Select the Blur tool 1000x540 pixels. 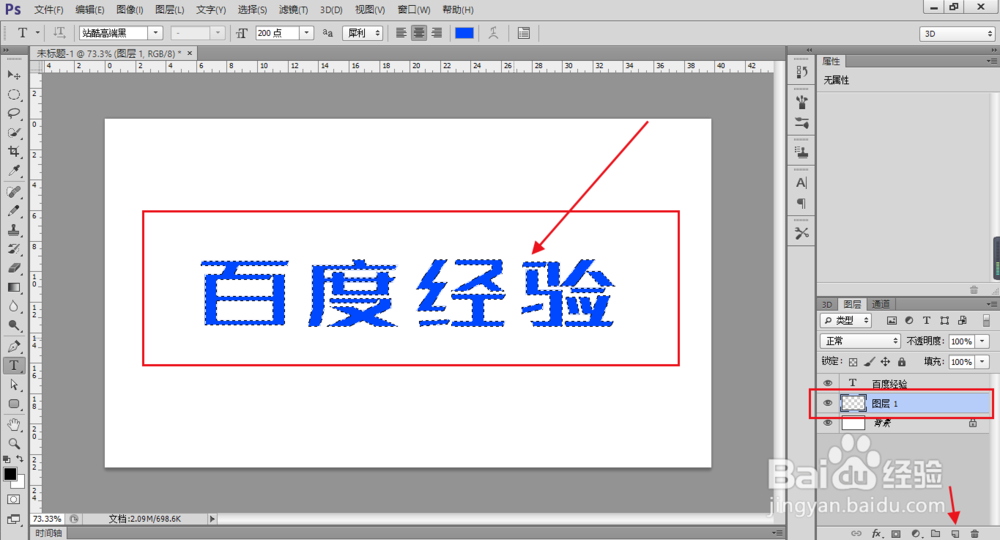pos(13,307)
